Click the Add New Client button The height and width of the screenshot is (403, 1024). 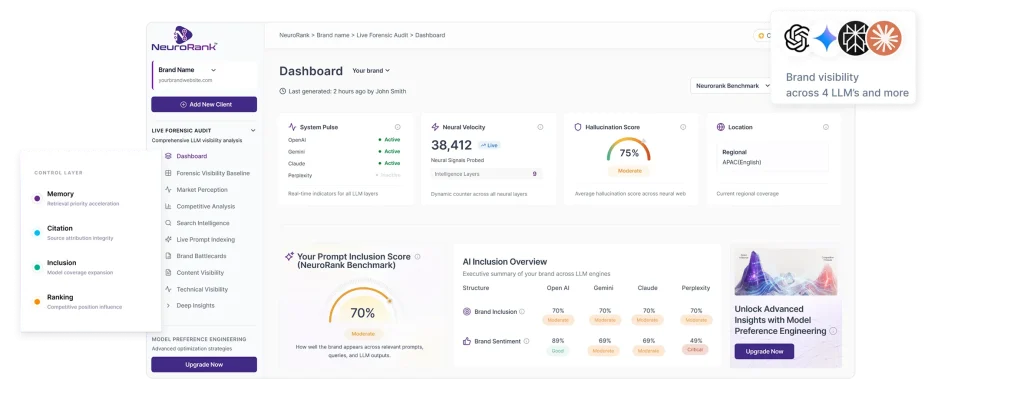coord(204,105)
